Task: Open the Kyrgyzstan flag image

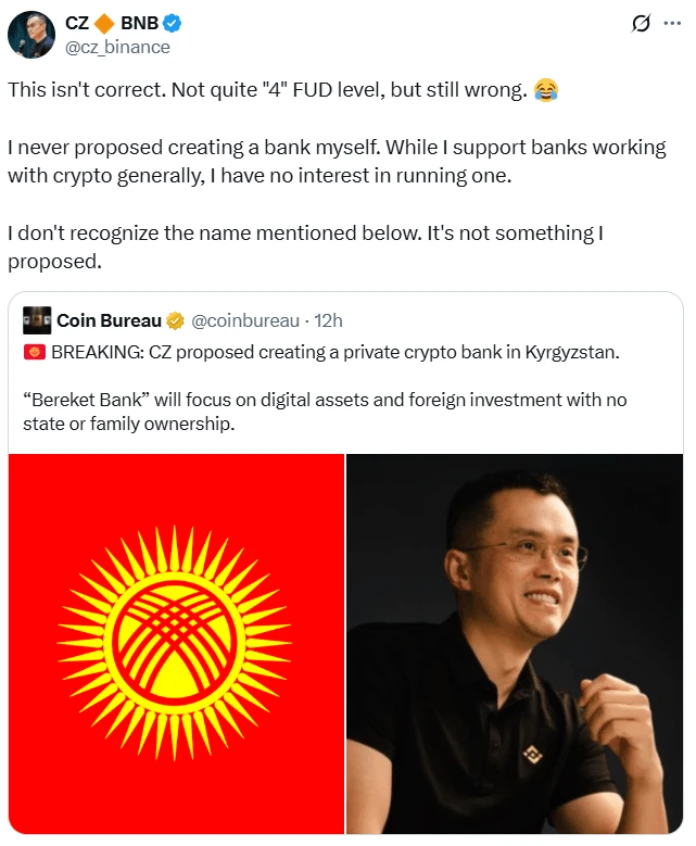Action: [176, 644]
